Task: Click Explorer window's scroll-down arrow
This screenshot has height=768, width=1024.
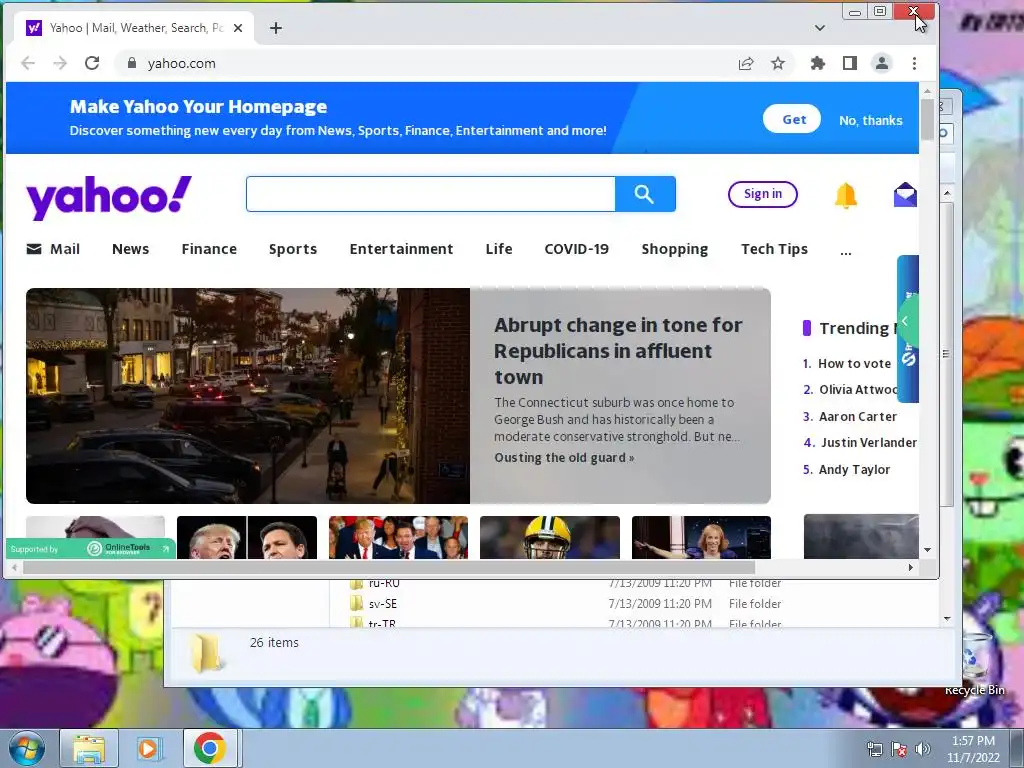Action: 948,618
